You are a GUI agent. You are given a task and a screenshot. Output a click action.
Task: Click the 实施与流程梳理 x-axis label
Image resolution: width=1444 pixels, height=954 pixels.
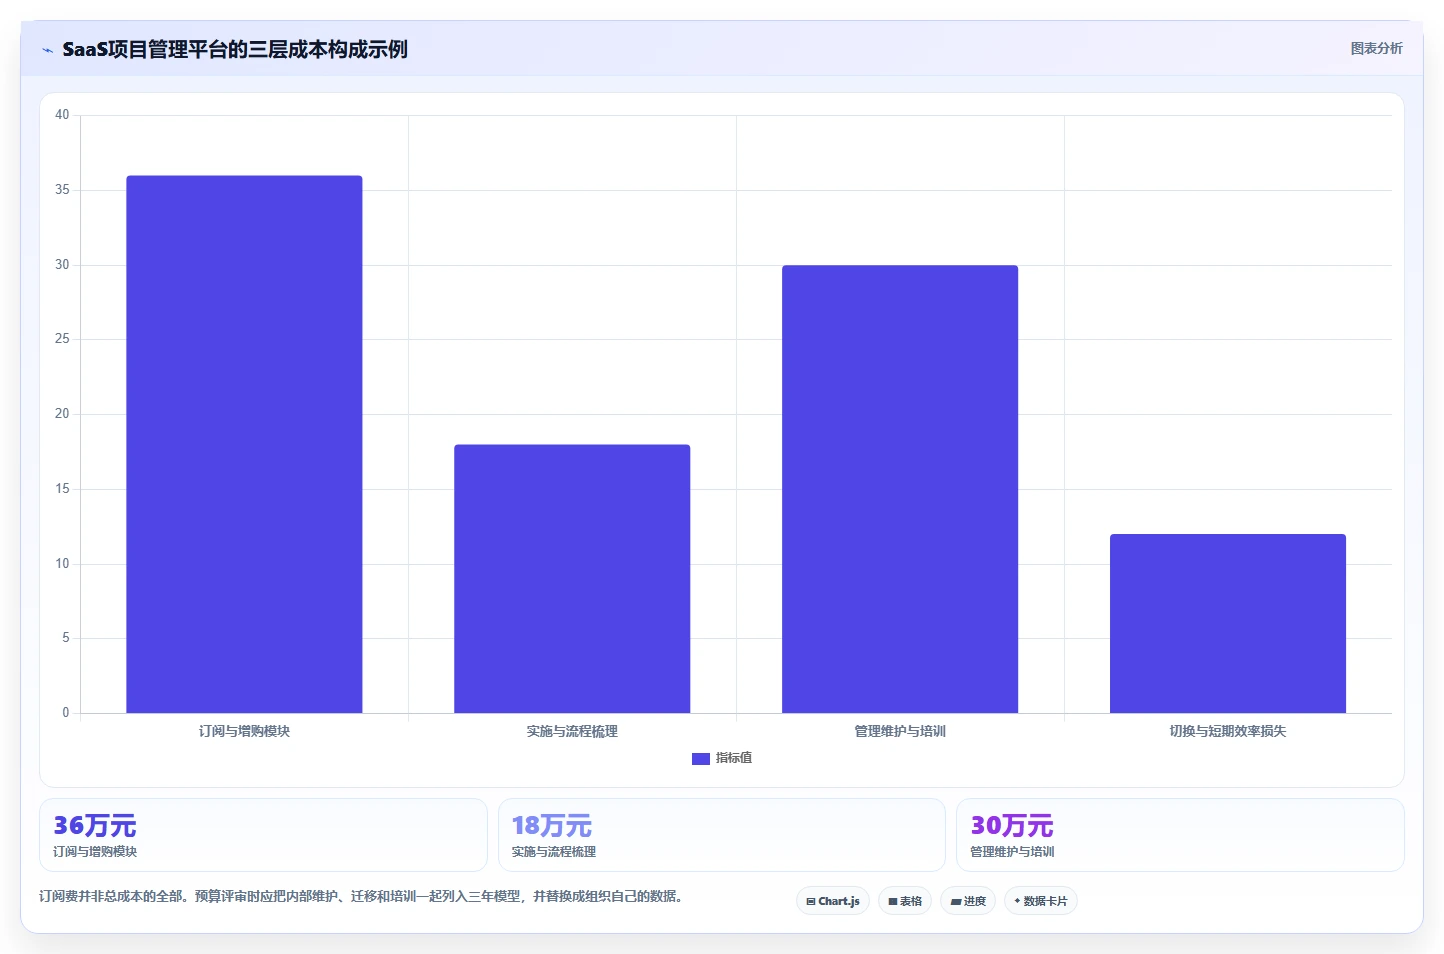click(572, 731)
